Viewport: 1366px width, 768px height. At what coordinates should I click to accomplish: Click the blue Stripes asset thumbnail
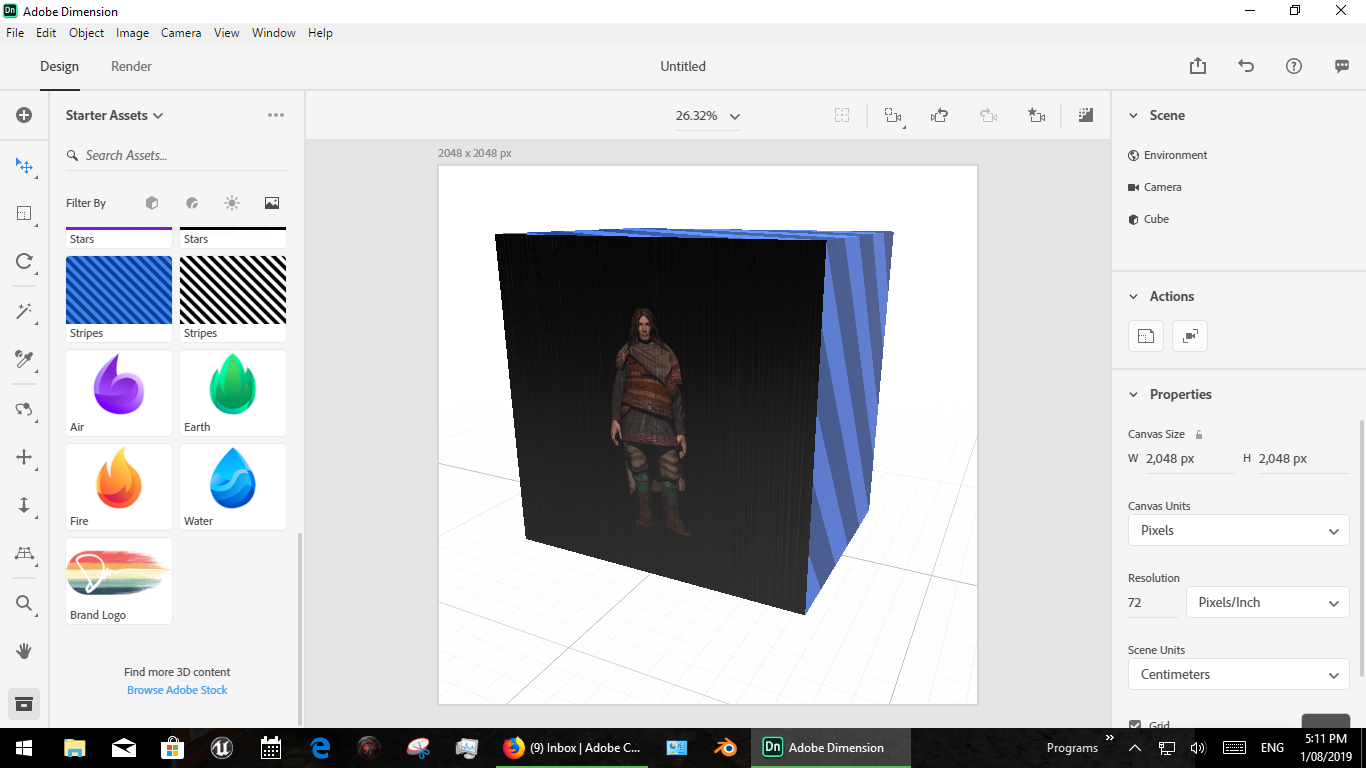(x=119, y=290)
